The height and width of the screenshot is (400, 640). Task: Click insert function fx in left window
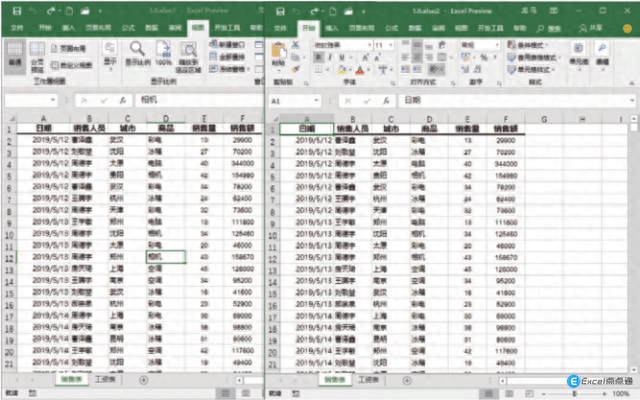122,100
